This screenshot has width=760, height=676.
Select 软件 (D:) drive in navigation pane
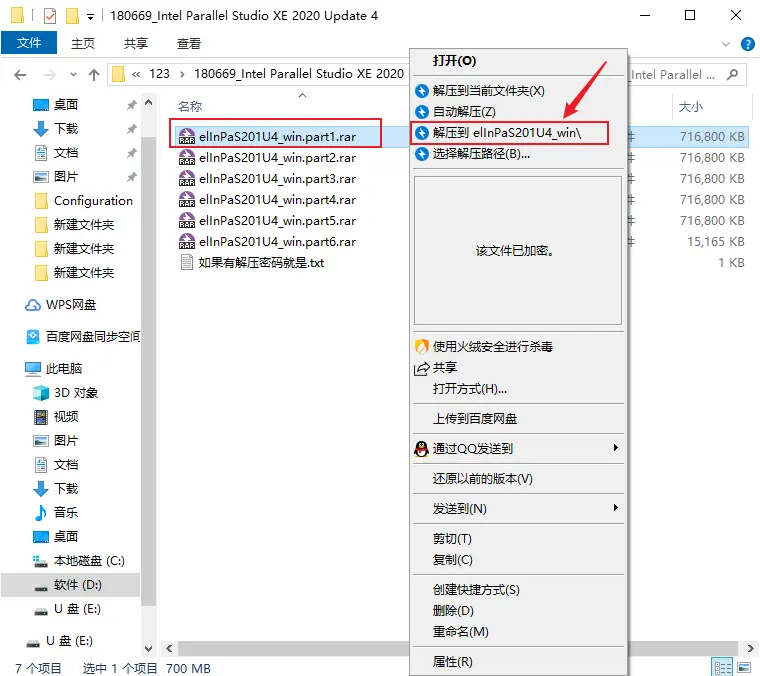pos(71,585)
